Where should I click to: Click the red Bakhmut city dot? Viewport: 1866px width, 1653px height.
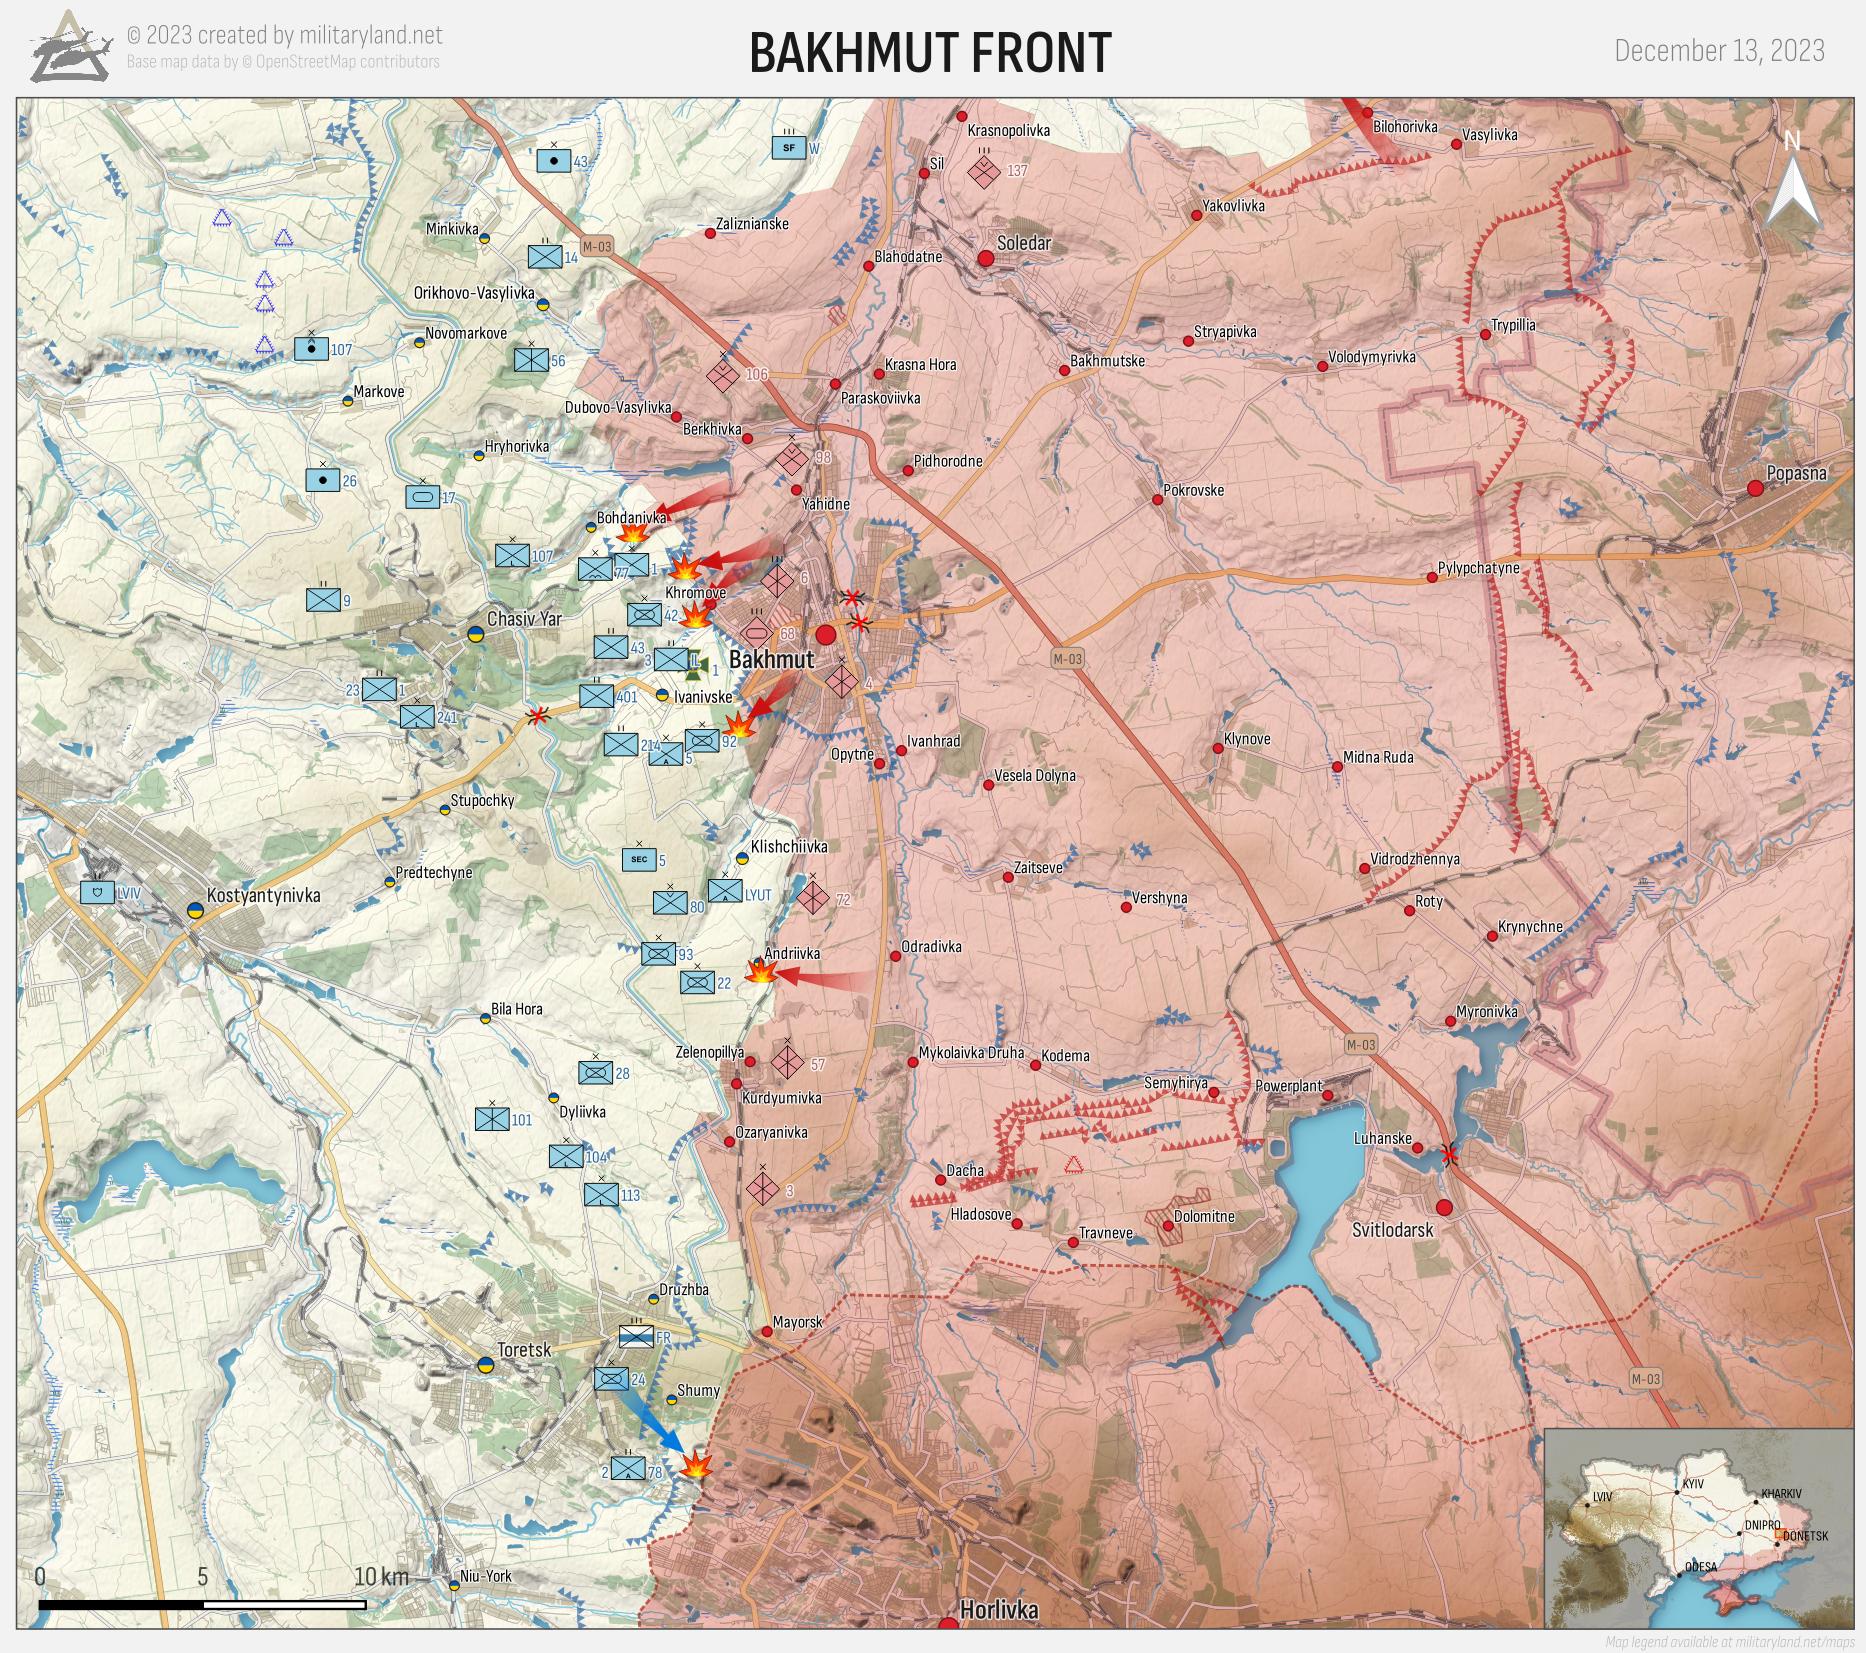tap(826, 635)
